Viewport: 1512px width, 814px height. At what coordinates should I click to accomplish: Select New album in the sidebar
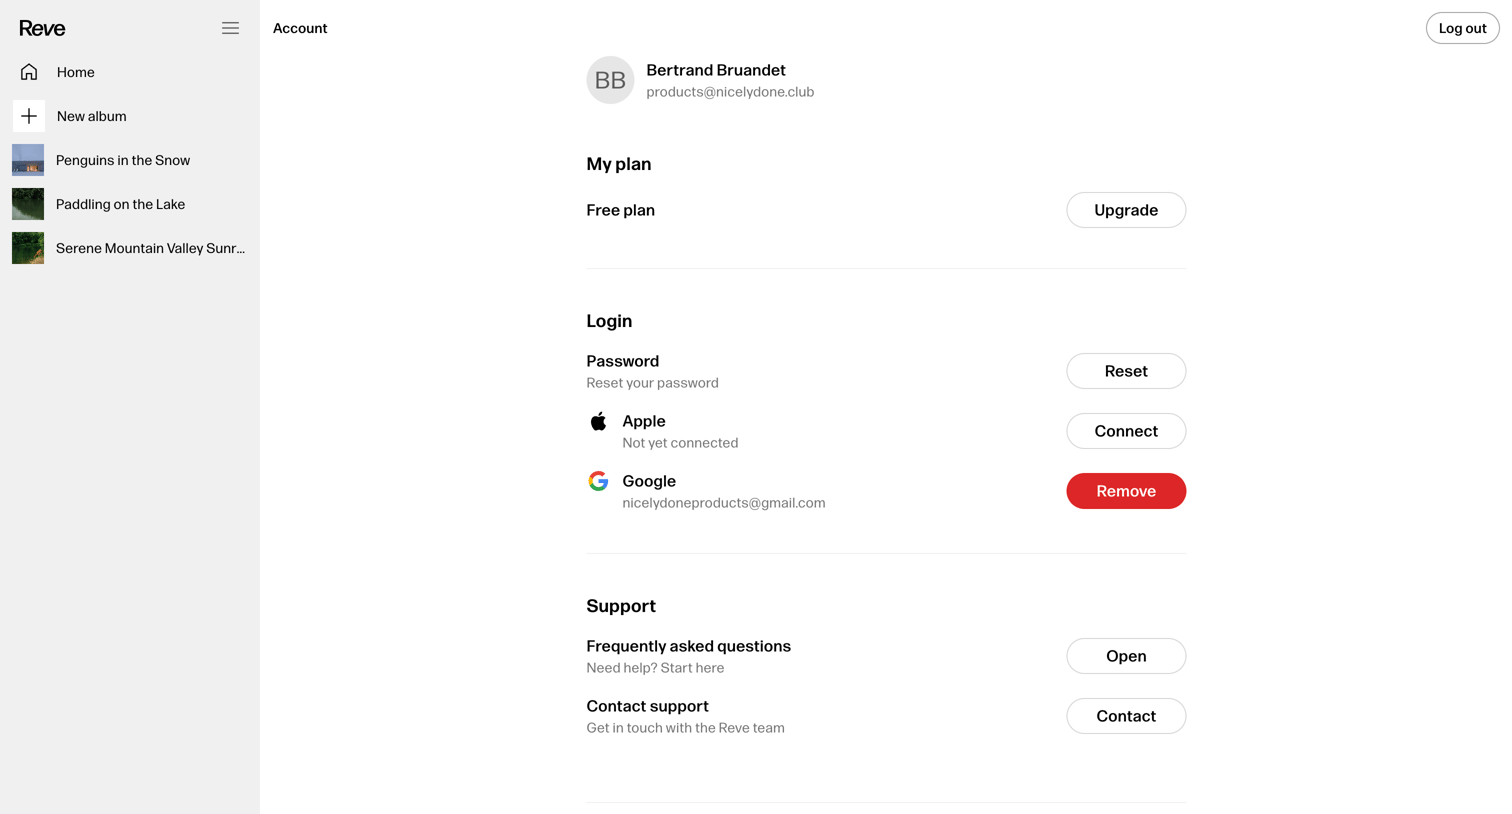pos(130,116)
